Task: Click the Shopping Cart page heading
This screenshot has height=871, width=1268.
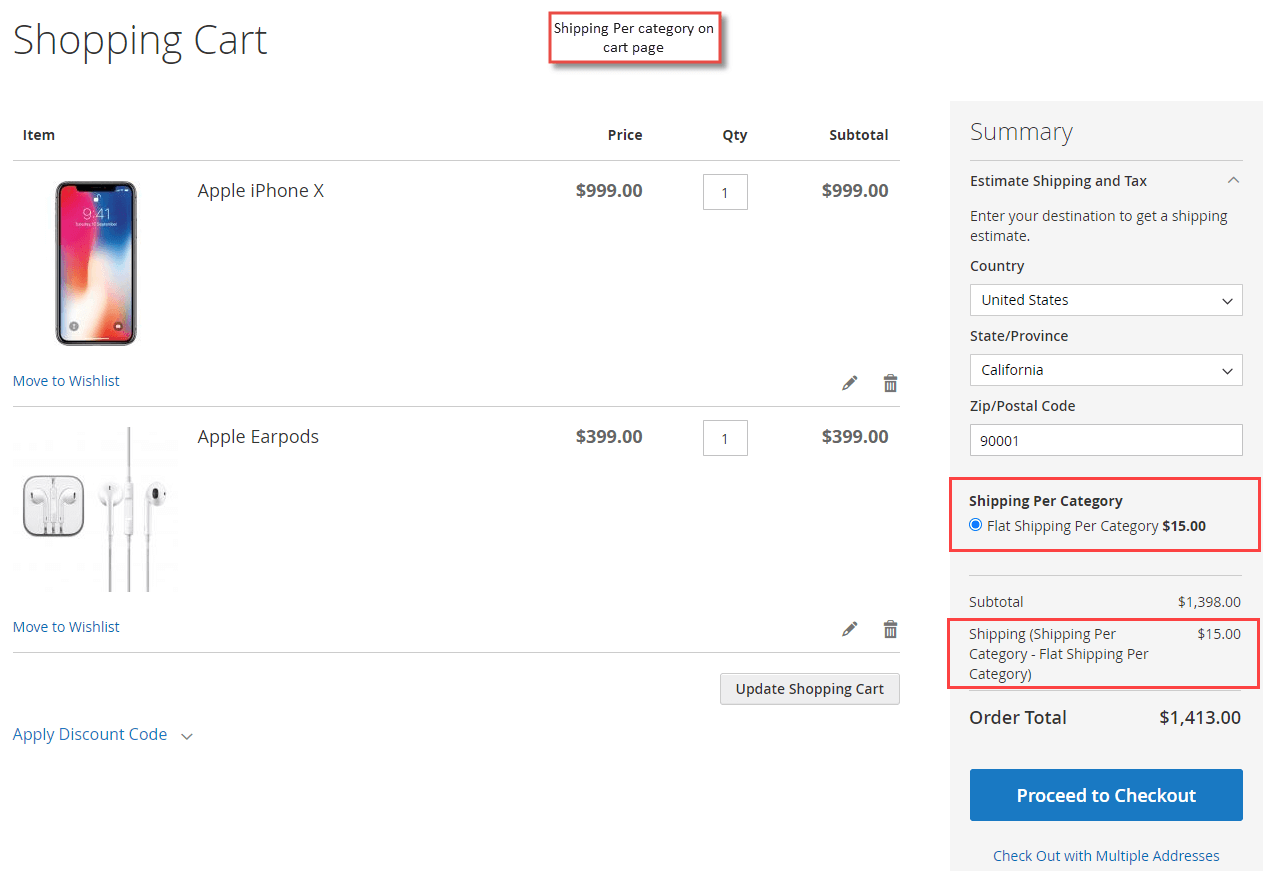Action: pos(140,40)
